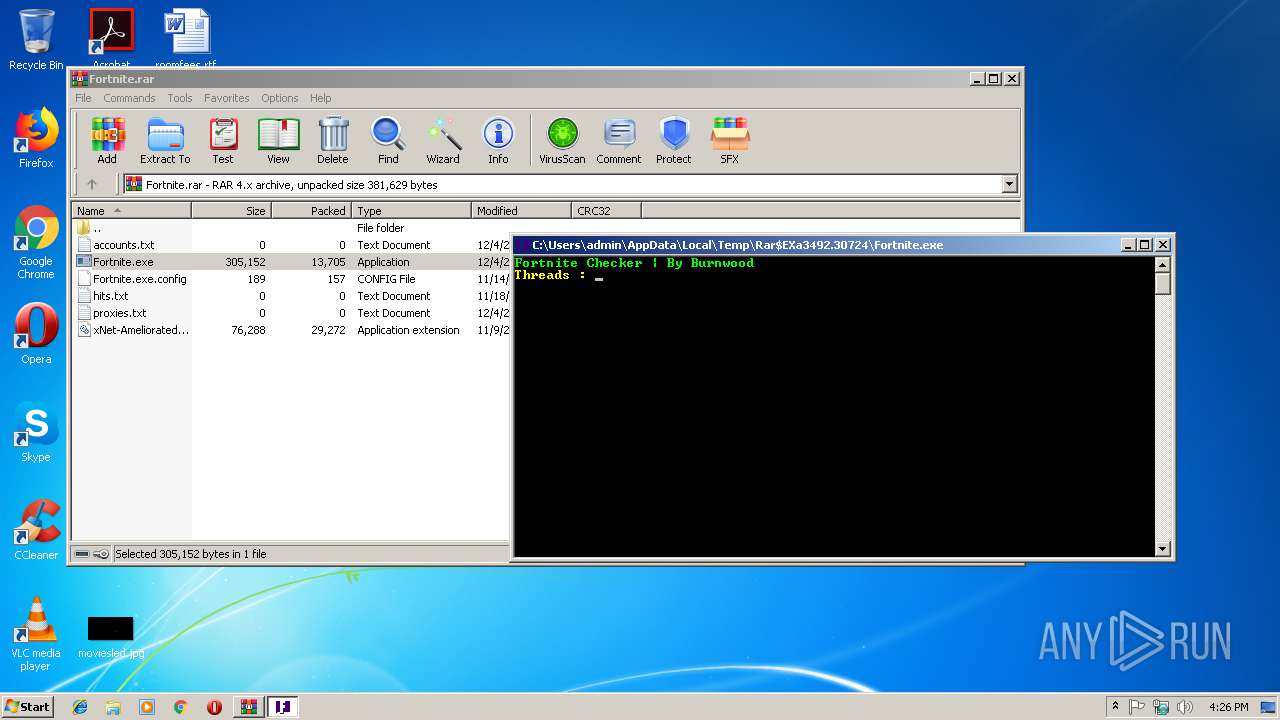This screenshot has width=1280, height=720.
Task: Run VirusScan on the archive
Action: pos(562,141)
